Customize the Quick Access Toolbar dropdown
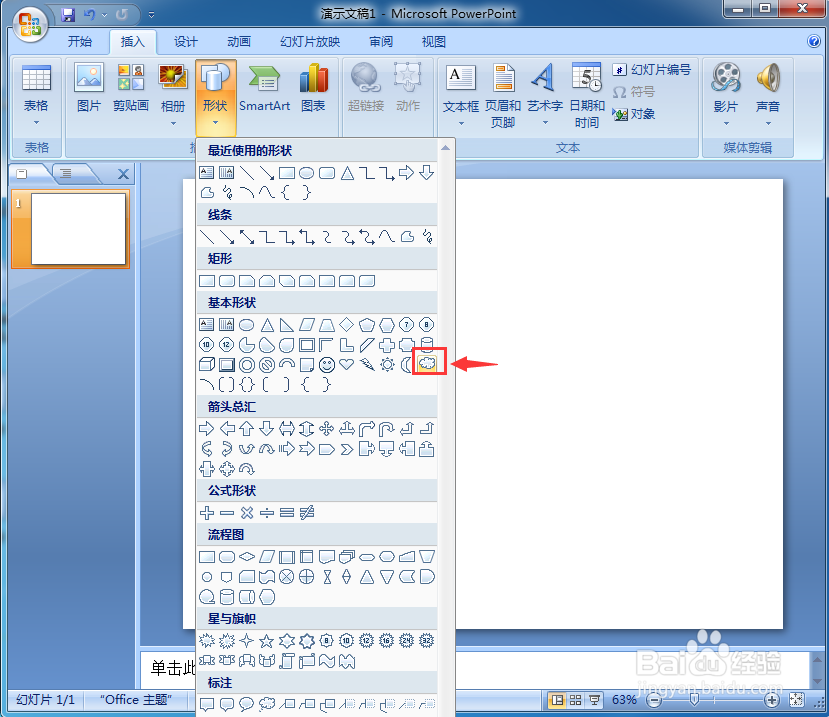The width and height of the screenshot is (829, 717). click(x=151, y=15)
